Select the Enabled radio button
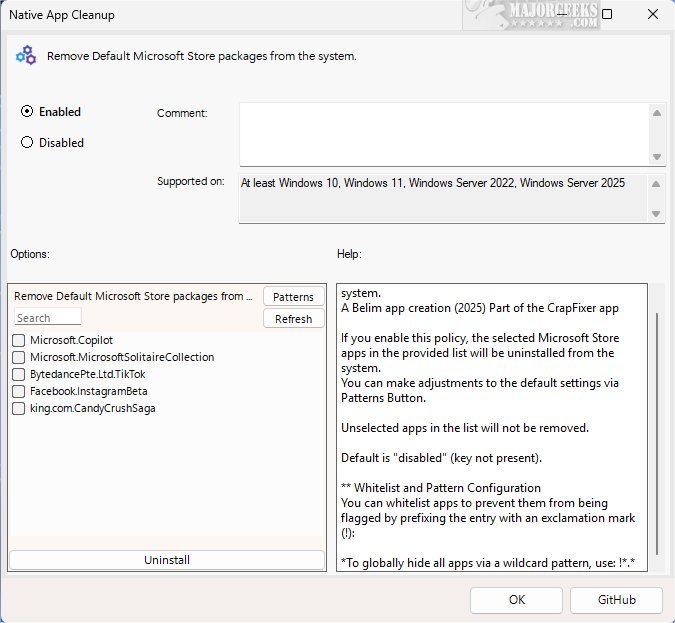675x623 pixels. point(27,112)
